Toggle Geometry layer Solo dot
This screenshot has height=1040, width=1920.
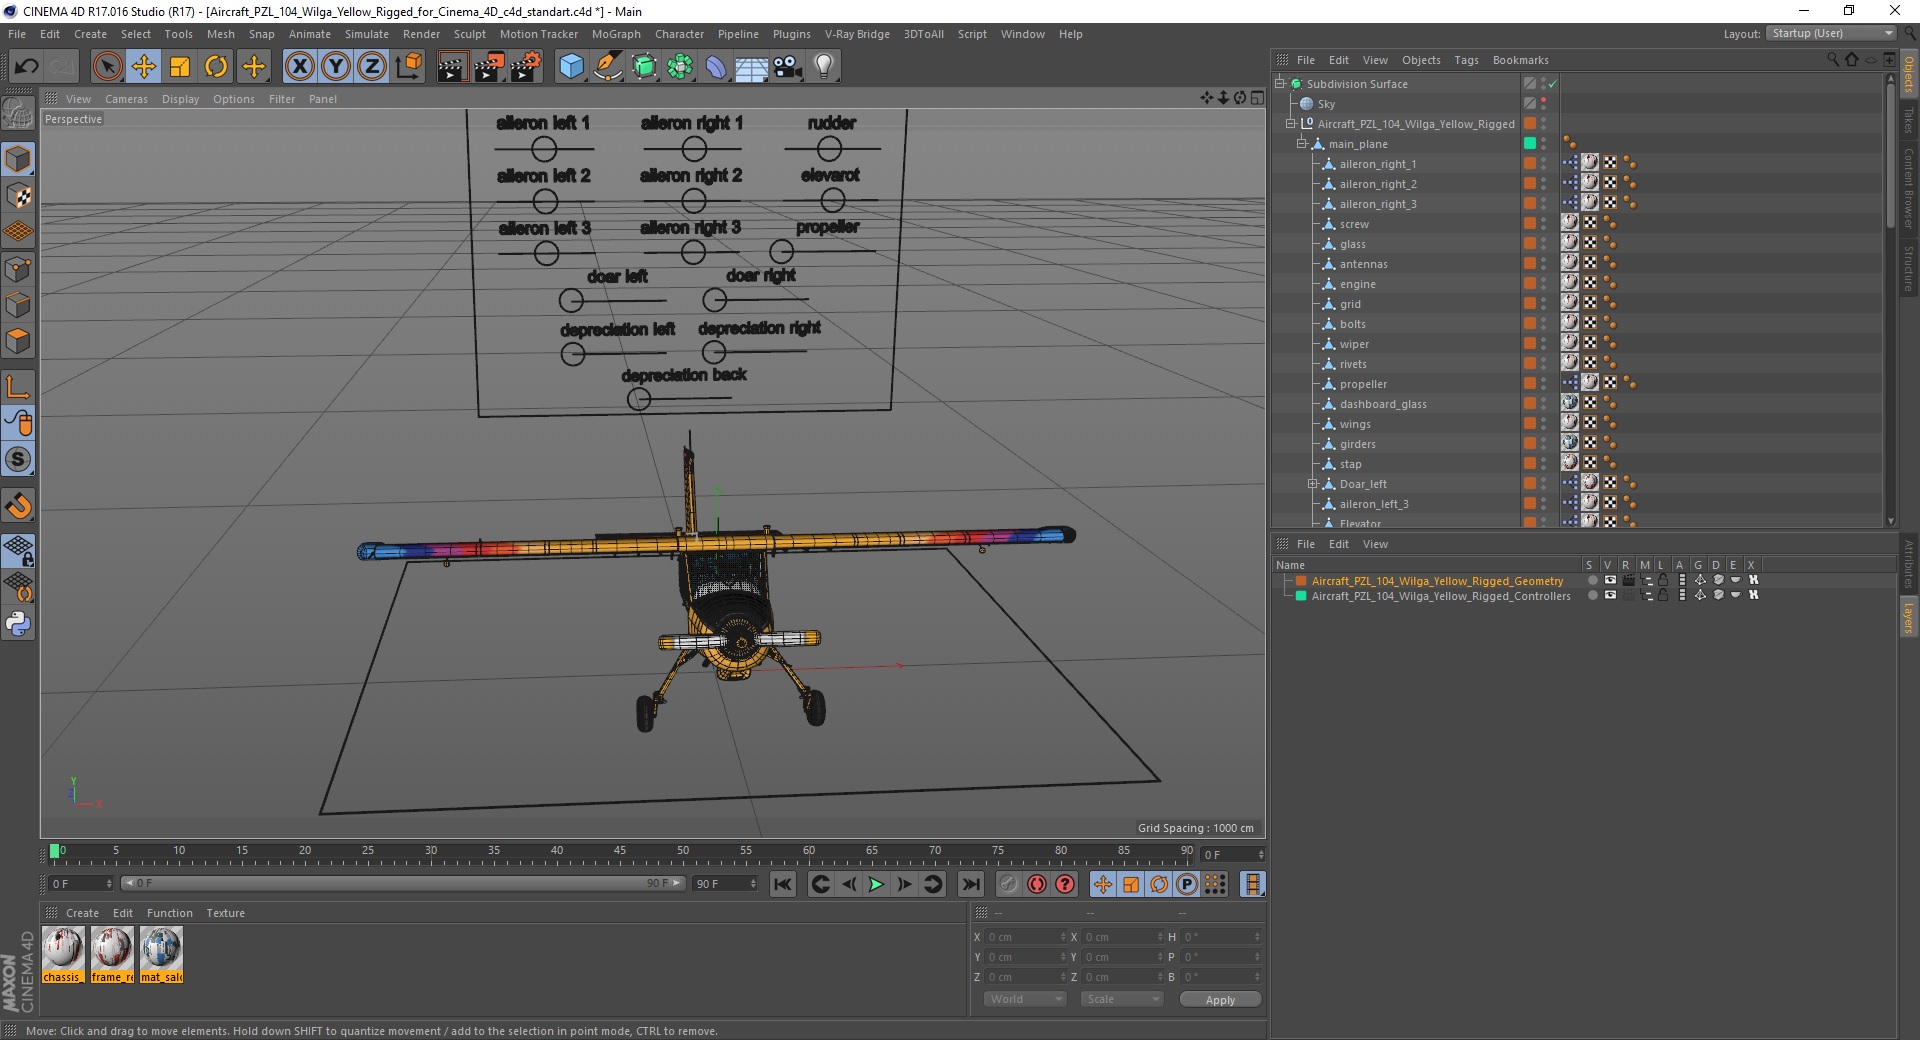1592,580
